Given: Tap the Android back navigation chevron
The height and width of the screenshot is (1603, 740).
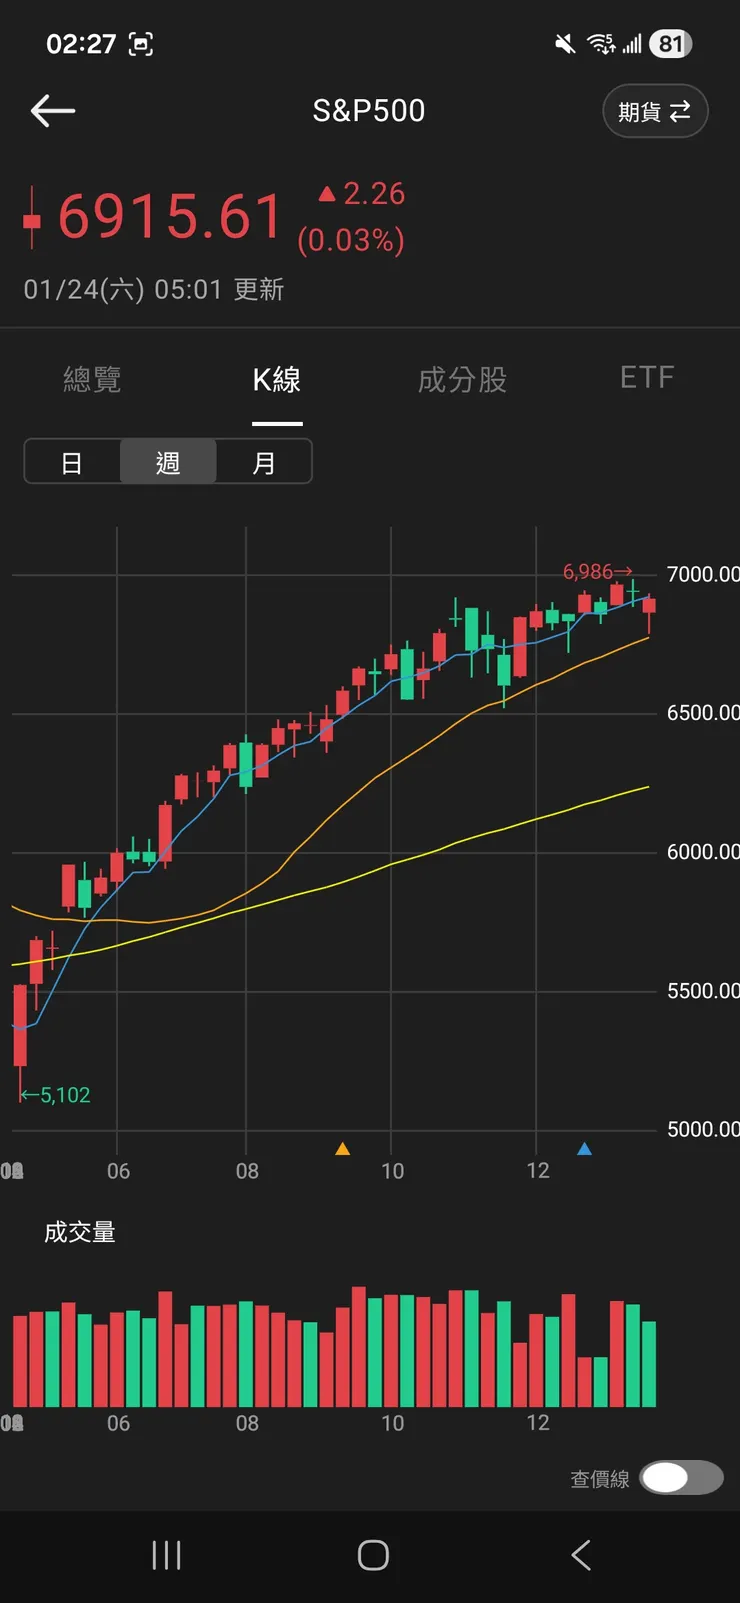Looking at the screenshot, I should [581, 1555].
